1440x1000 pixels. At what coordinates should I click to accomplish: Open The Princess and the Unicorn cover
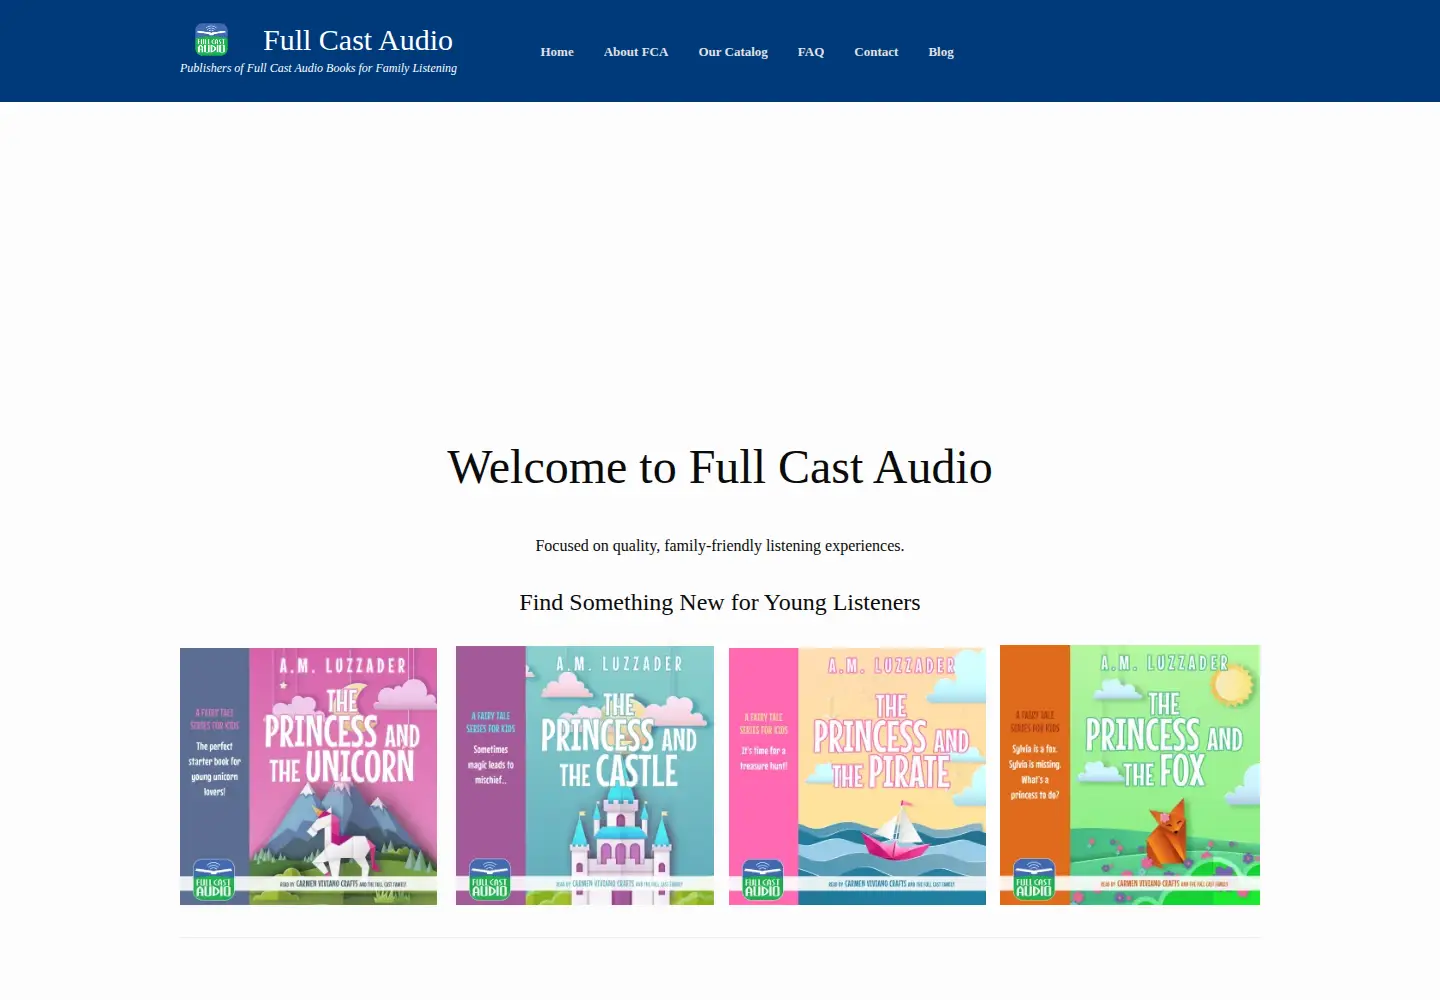pyautogui.click(x=308, y=776)
